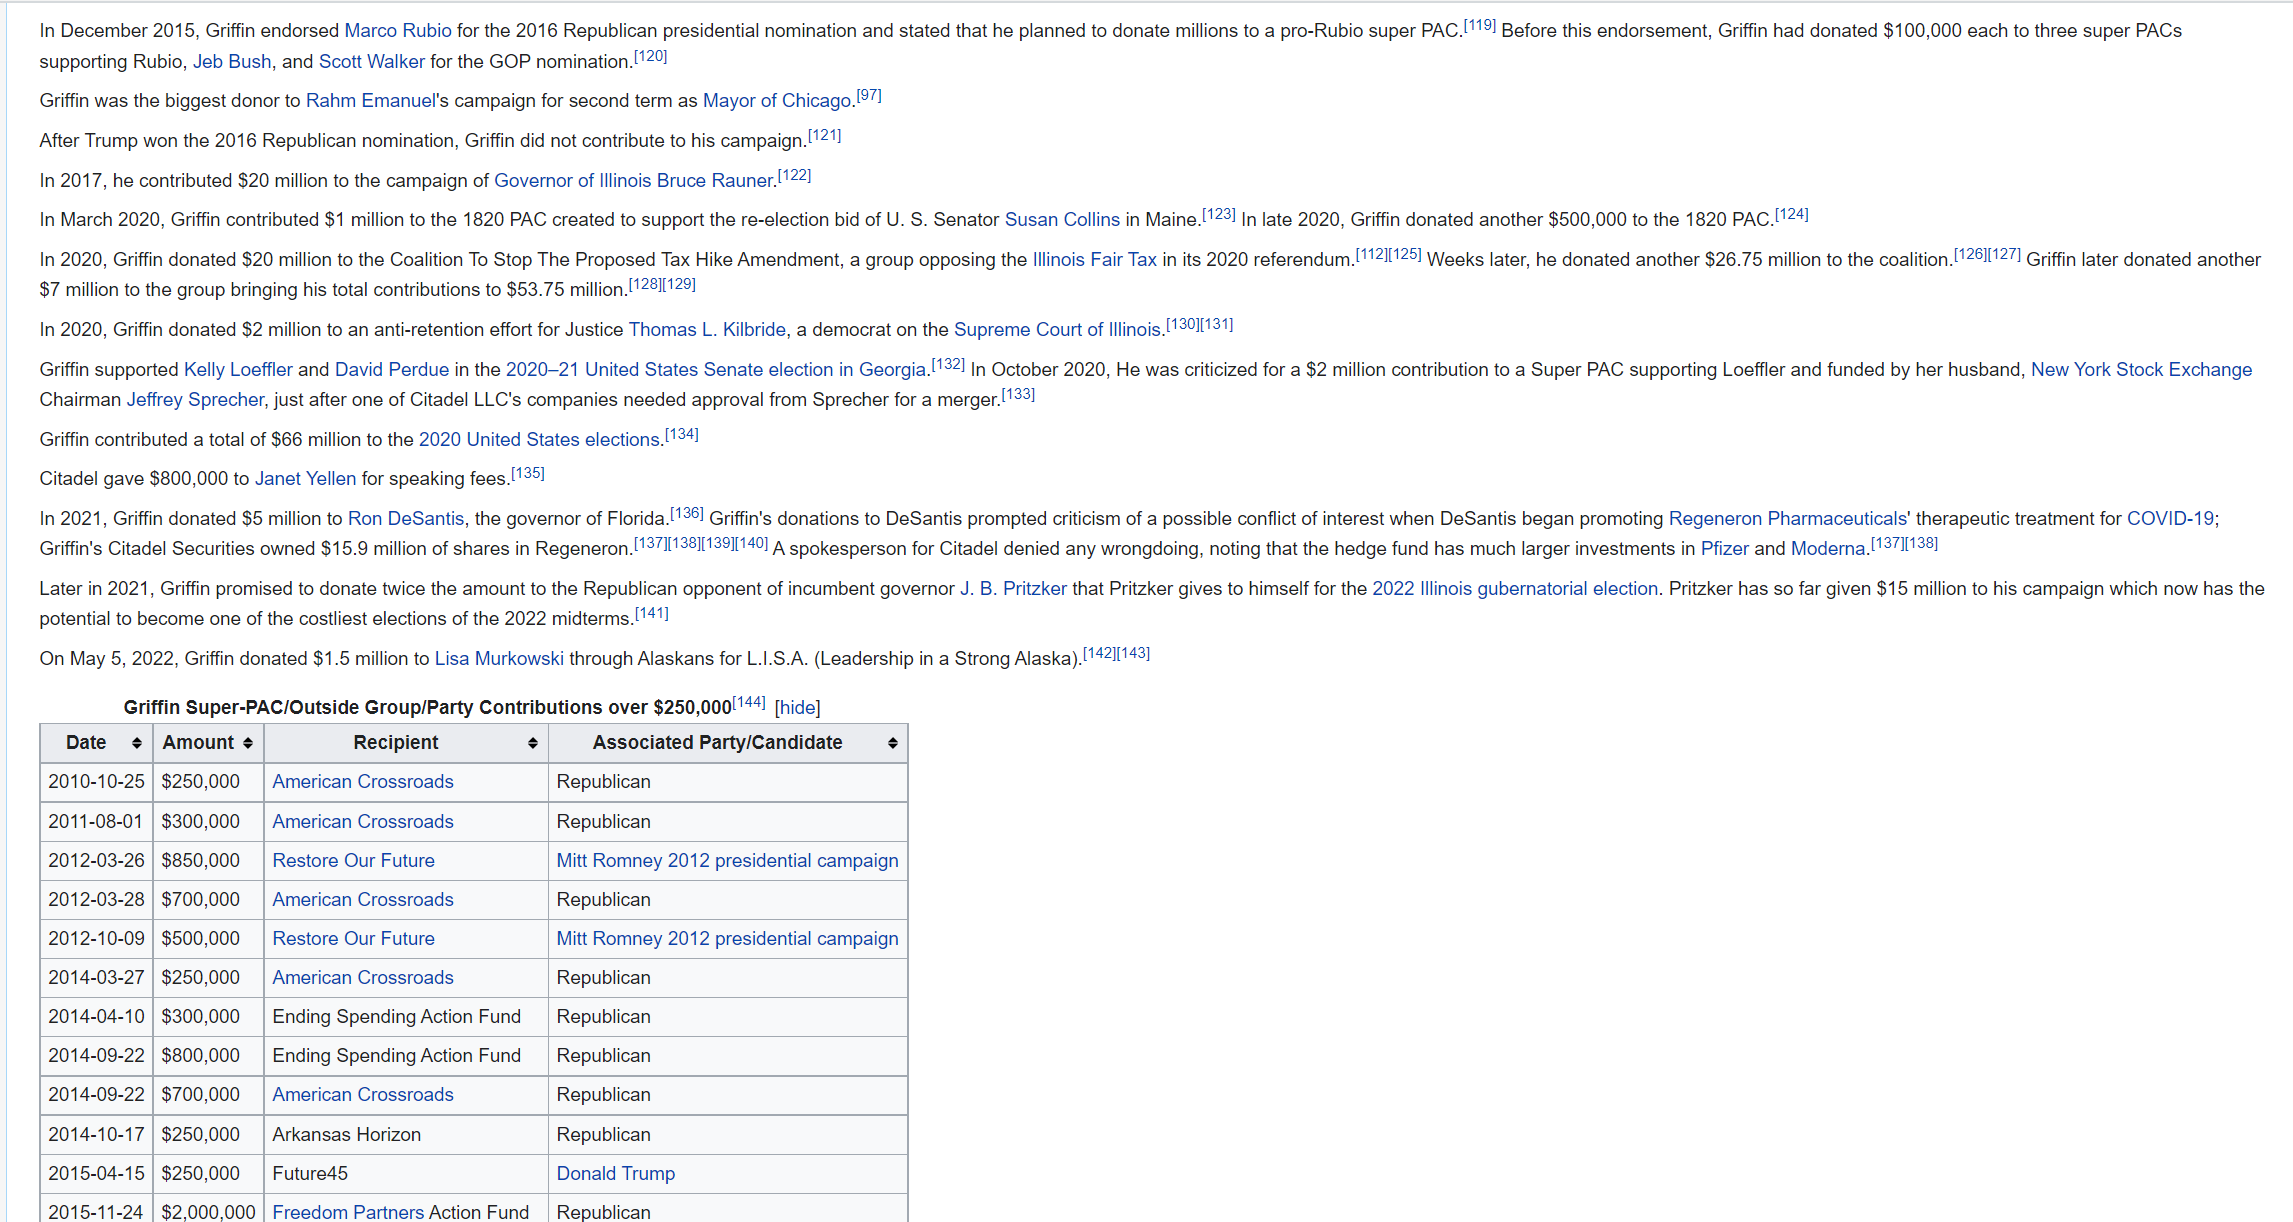Open the Pfizer link
The image size is (2293, 1222).
coord(1724,549)
